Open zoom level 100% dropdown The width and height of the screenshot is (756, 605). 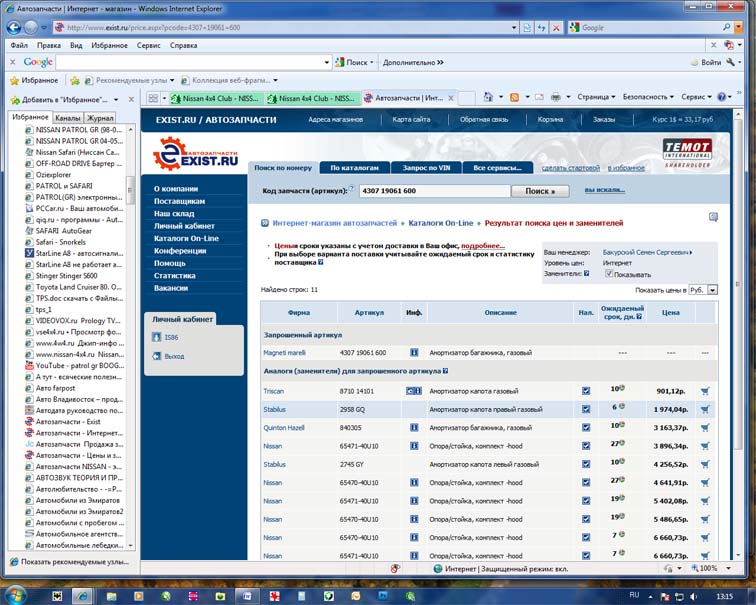tap(729, 568)
